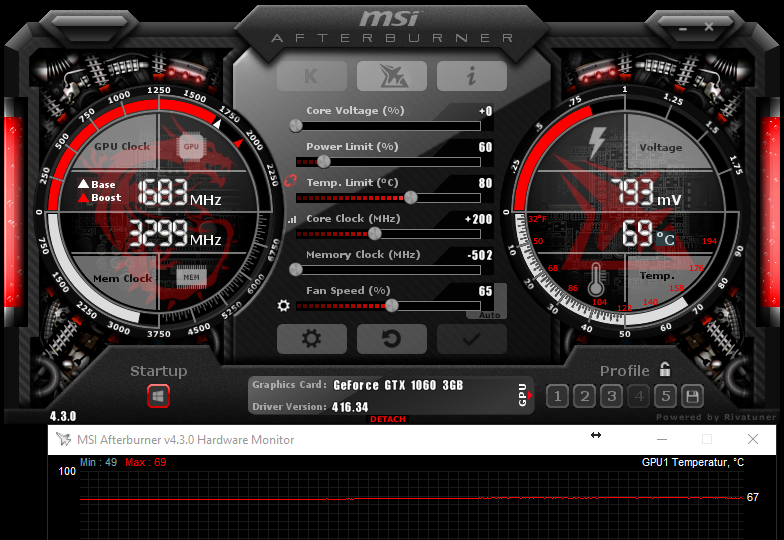Click the fan settings gear icon beside Fan Speed

coord(284,306)
